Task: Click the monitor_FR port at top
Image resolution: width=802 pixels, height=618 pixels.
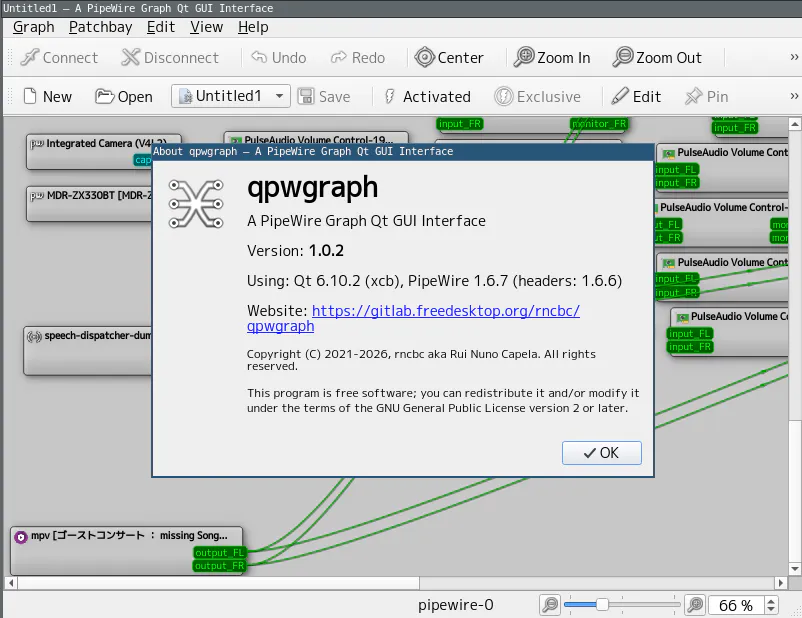Action: (x=599, y=124)
